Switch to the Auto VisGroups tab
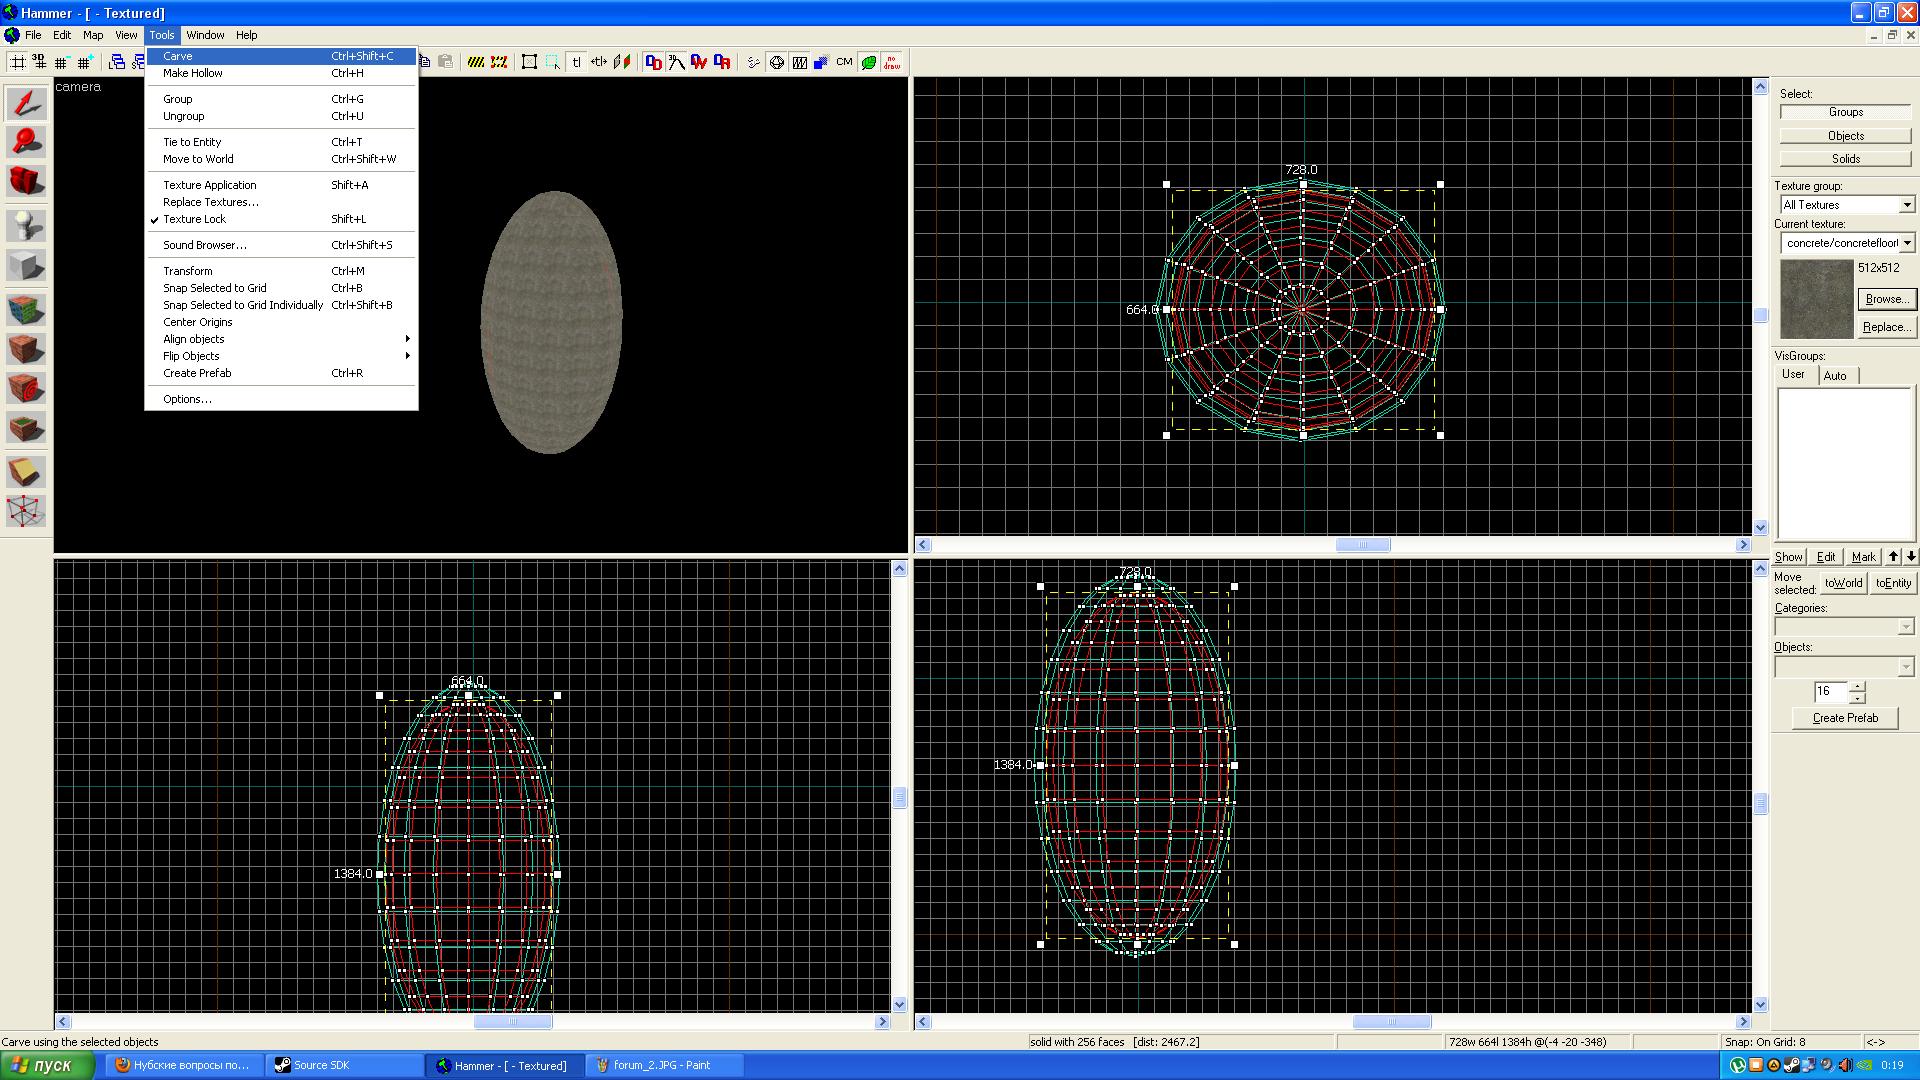The image size is (1920, 1080). [x=1835, y=376]
